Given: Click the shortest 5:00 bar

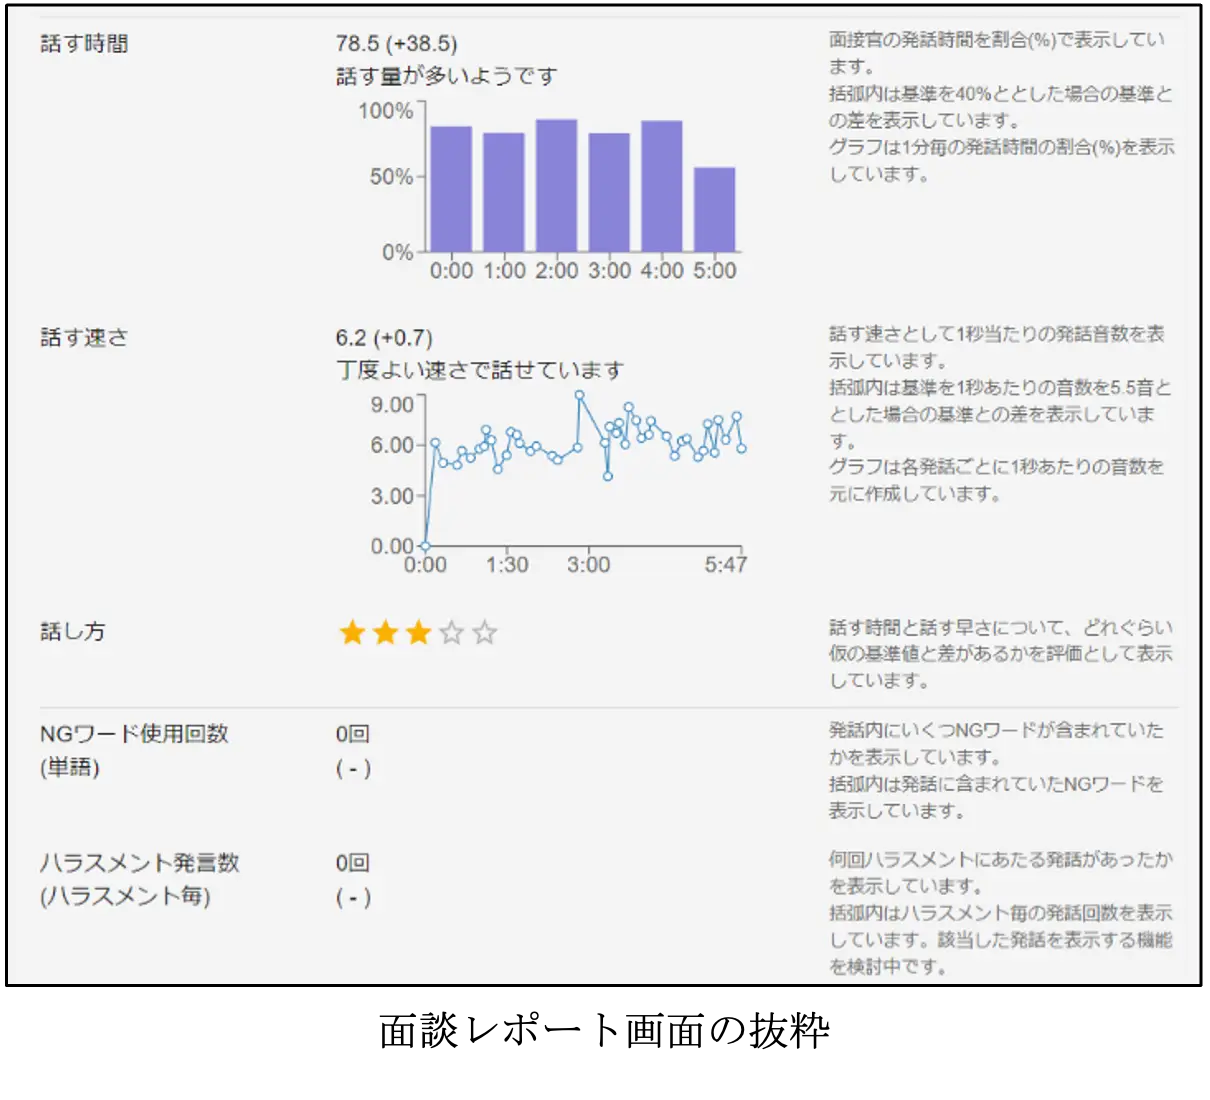Looking at the screenshot, I should pos(714,209).
